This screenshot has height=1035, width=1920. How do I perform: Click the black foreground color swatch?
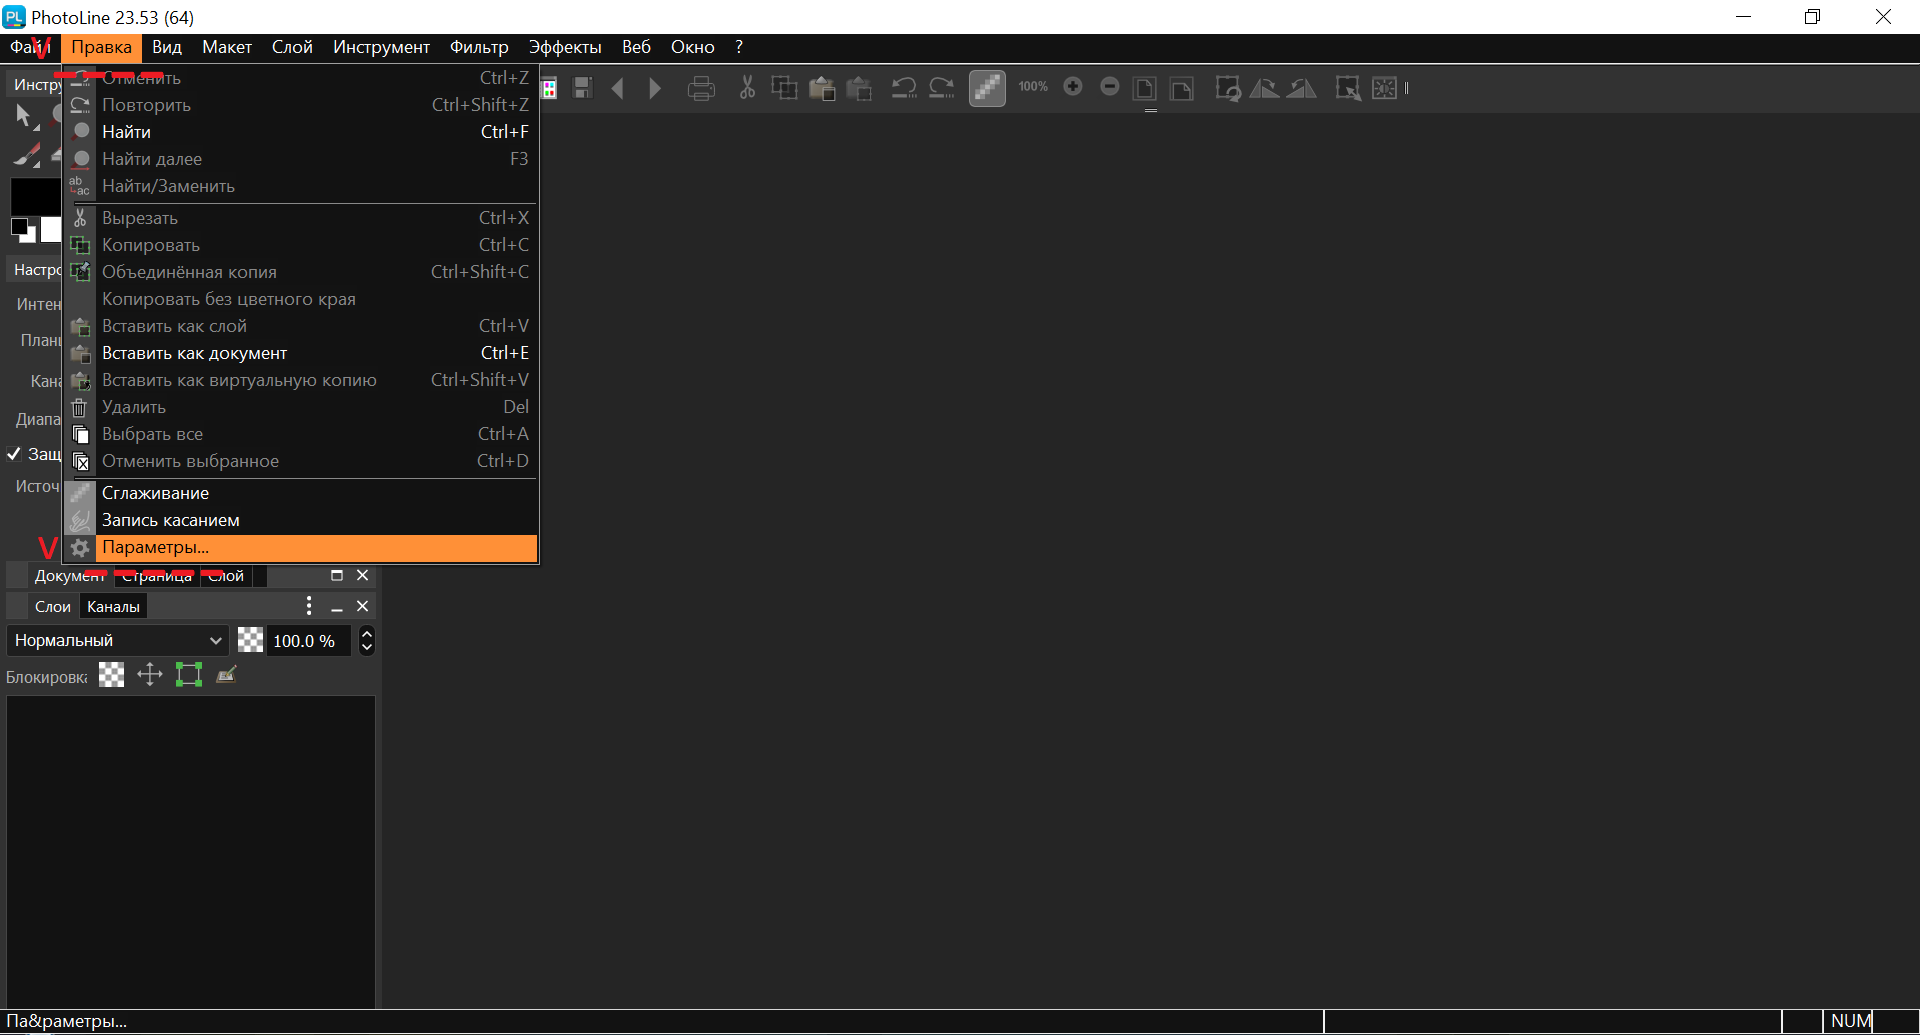click(x=33, y=196)
